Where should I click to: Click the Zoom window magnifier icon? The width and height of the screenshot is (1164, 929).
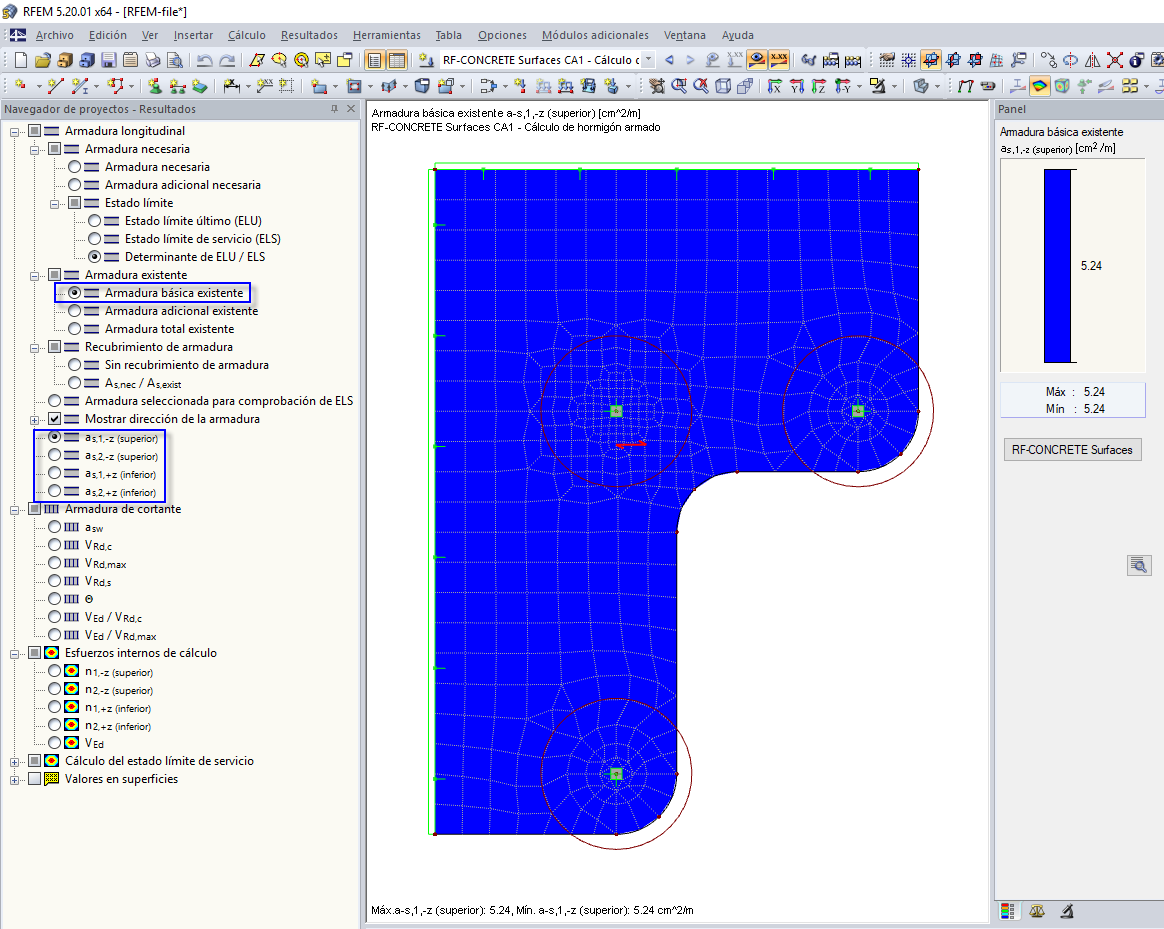(x=679, y=86)
